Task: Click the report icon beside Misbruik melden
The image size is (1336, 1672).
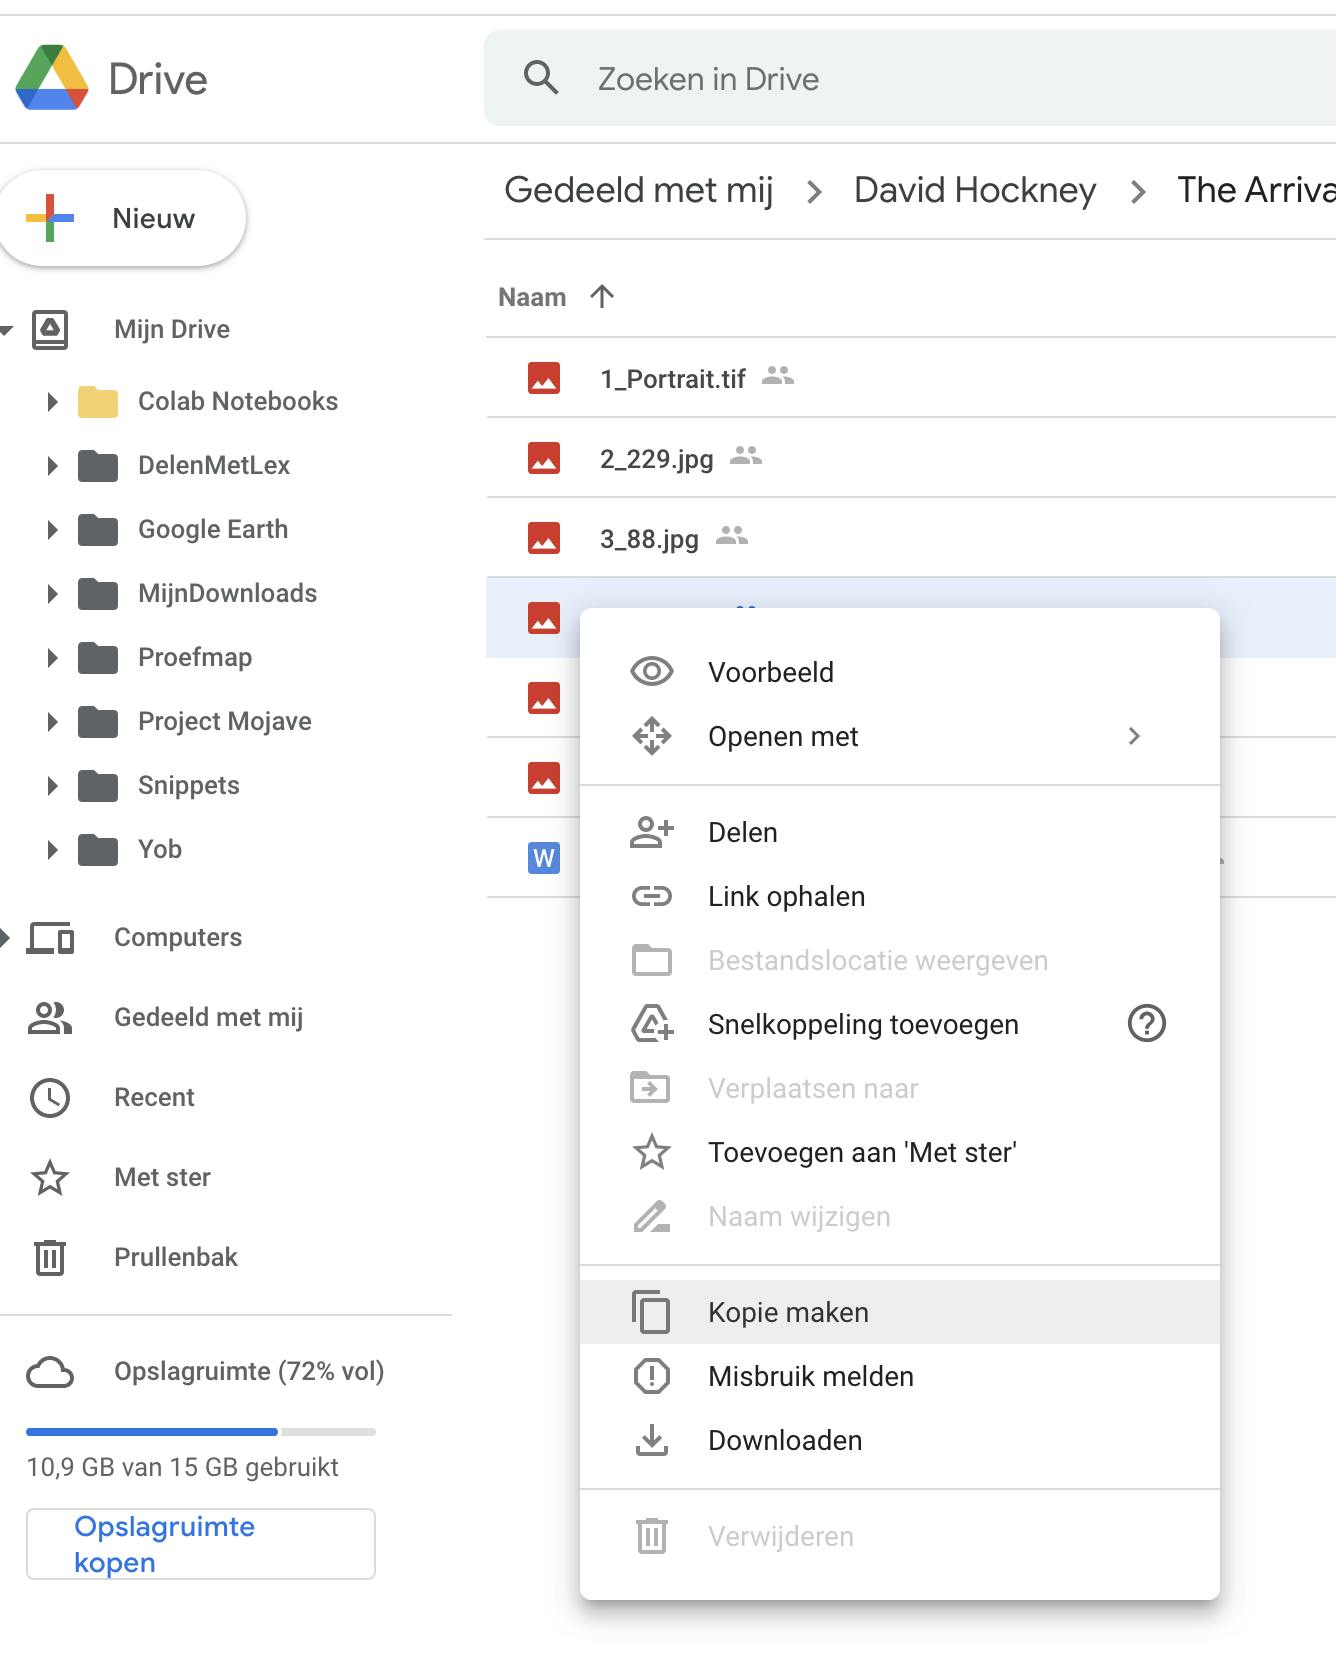Action: pyautogui.click(x=652, y=1376)
